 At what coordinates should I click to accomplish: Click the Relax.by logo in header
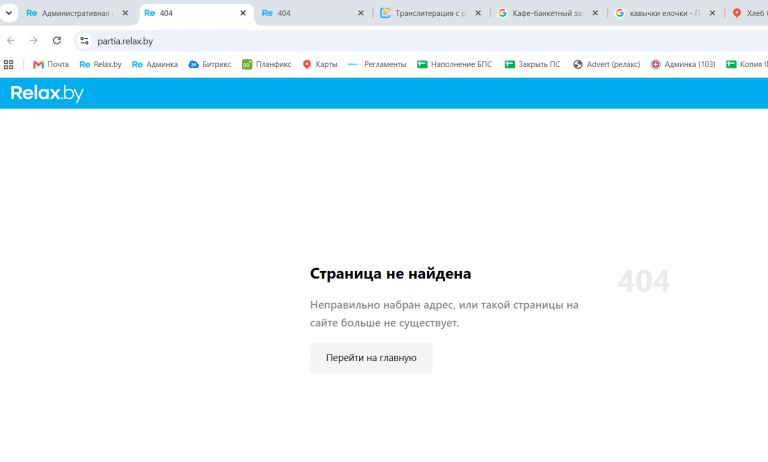[x=47, y=93]
